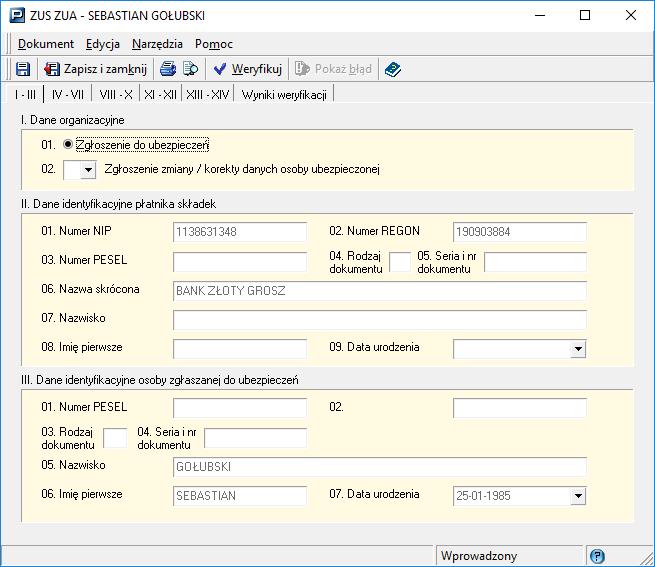
Task: Switch to tab XIII - XIV
Action: click(x=208, y=95)
